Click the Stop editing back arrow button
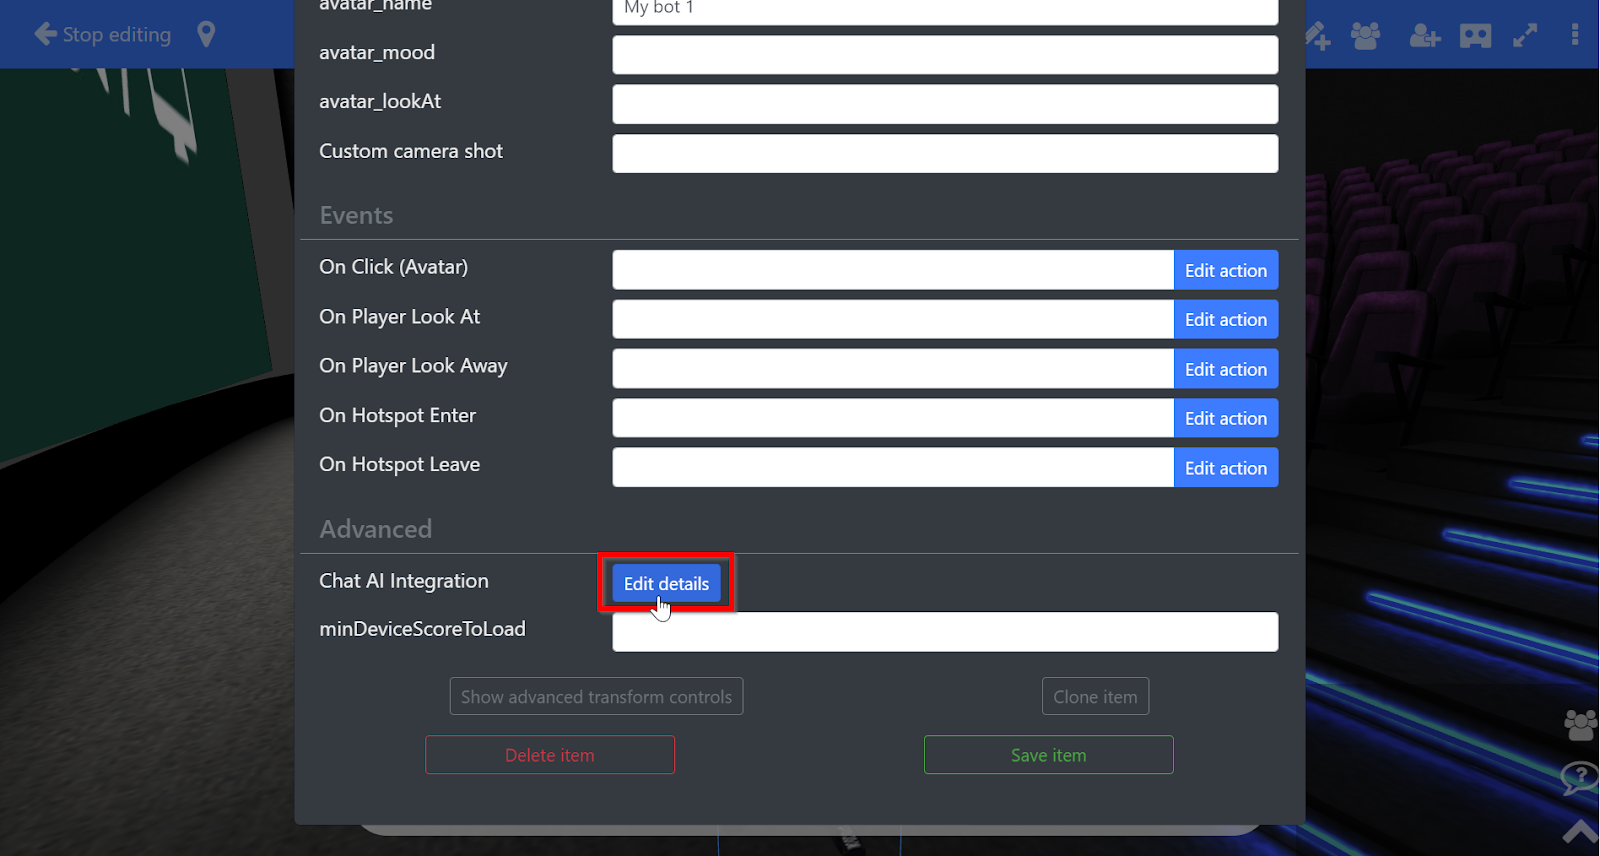Image resolution: width=1600 pixels, height=856 pixels. (102, 34)
